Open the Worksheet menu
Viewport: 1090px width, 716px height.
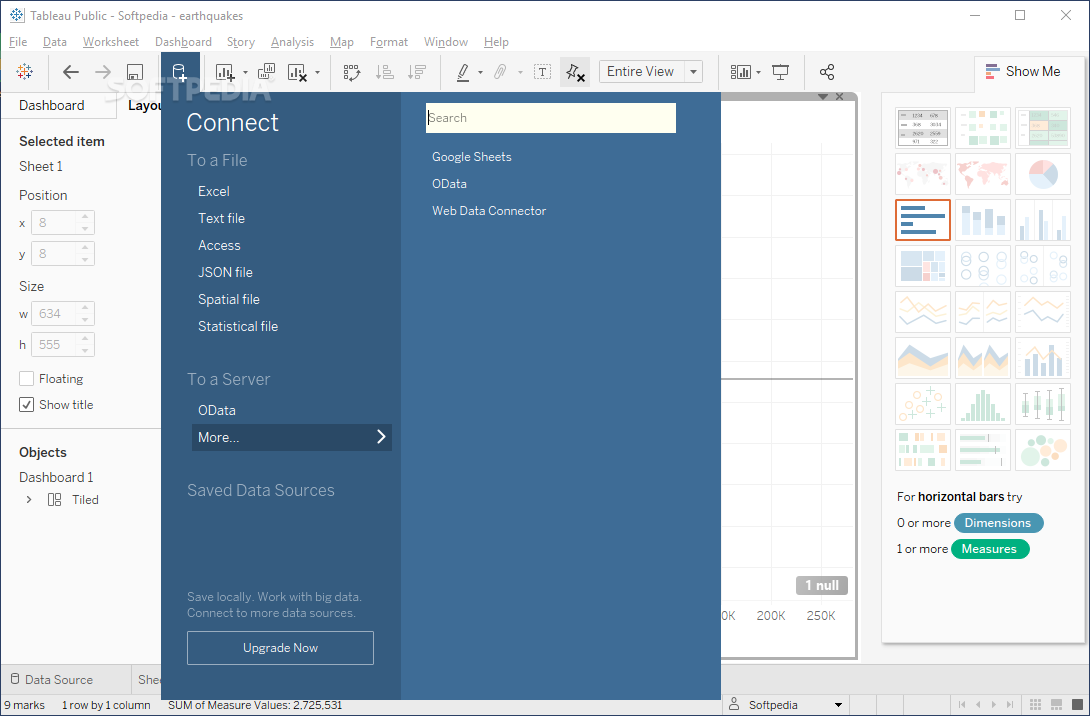click(111, 42)
